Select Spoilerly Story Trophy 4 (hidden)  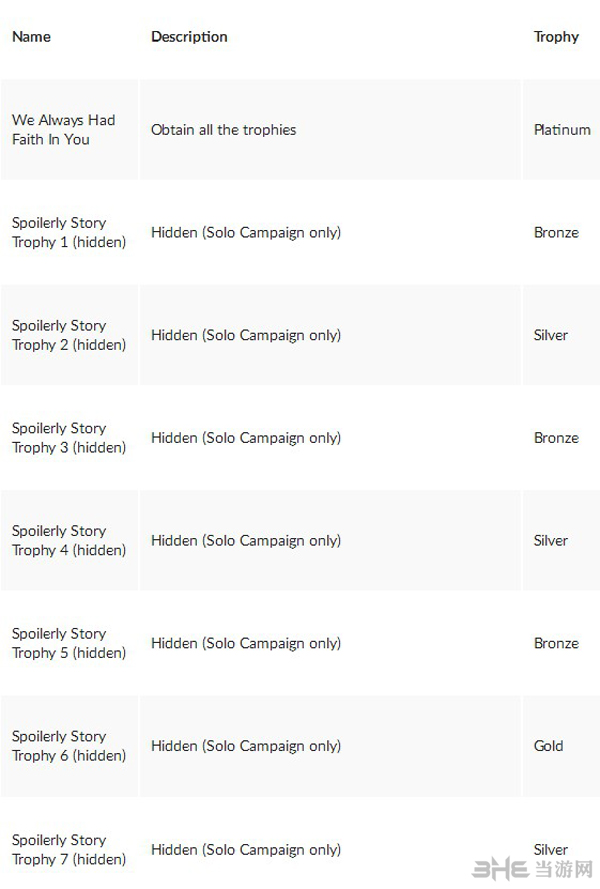pos(69,540)
